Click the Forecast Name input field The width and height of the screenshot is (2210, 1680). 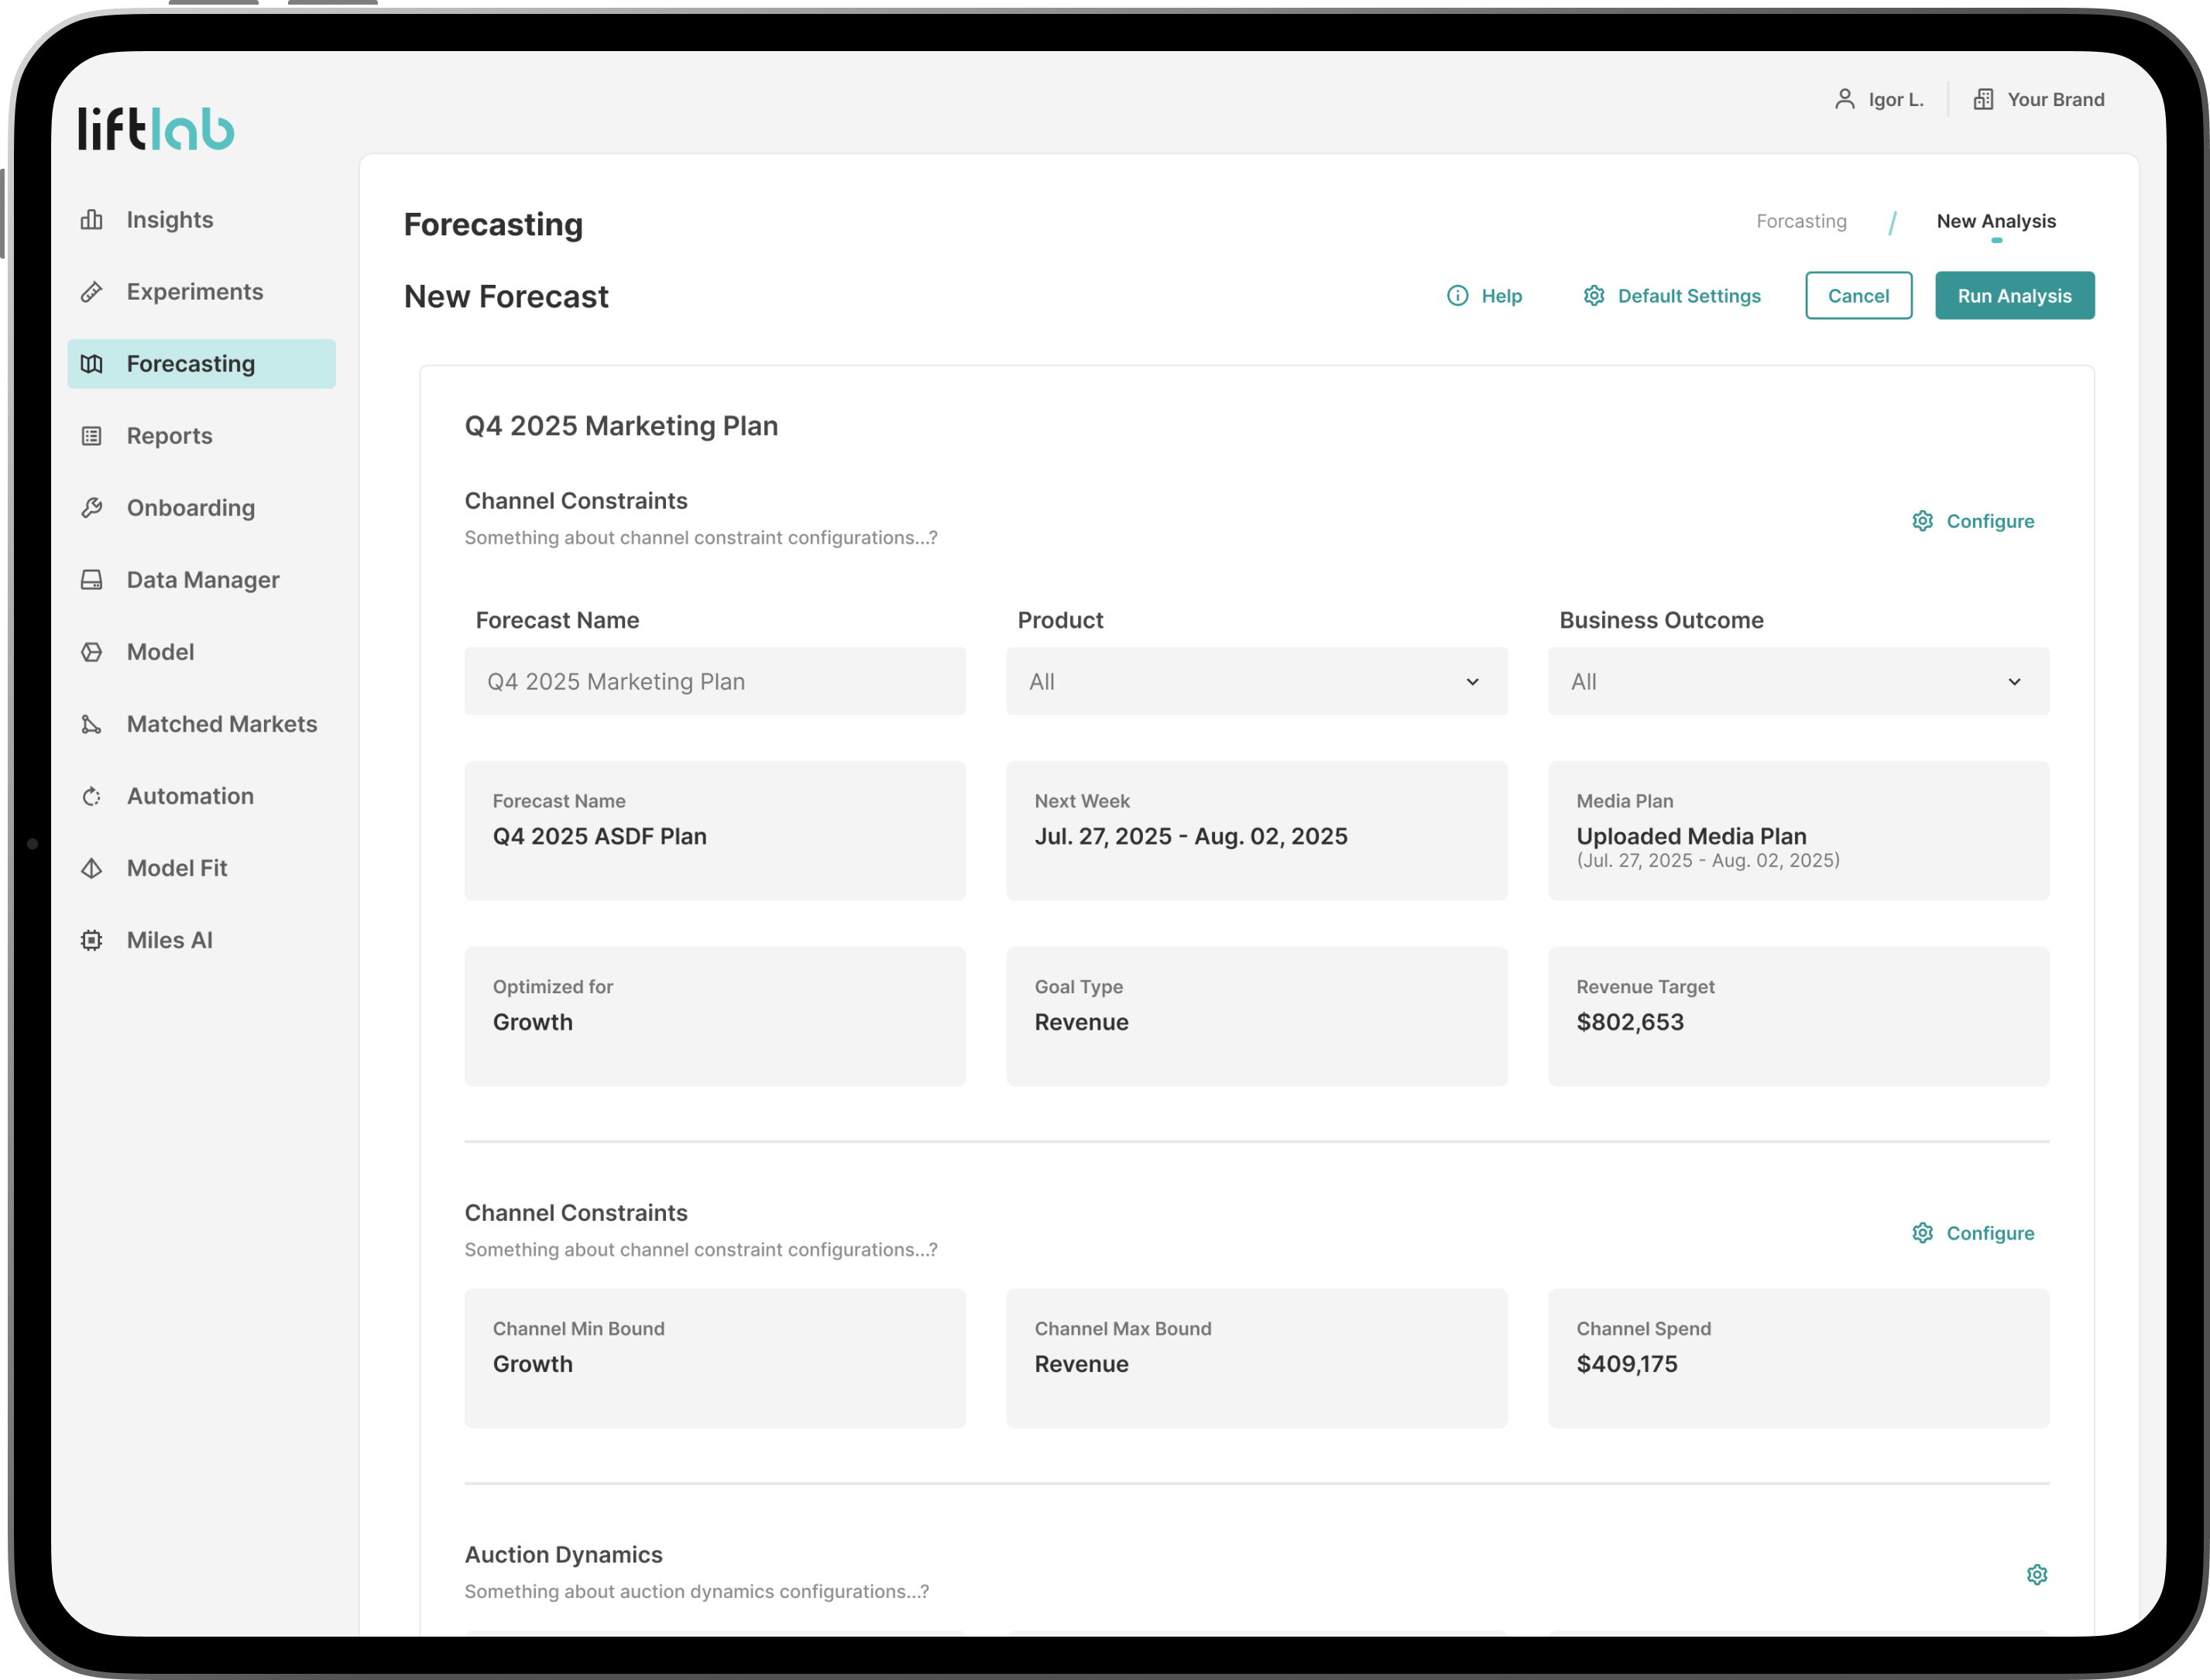pos(714,681)
